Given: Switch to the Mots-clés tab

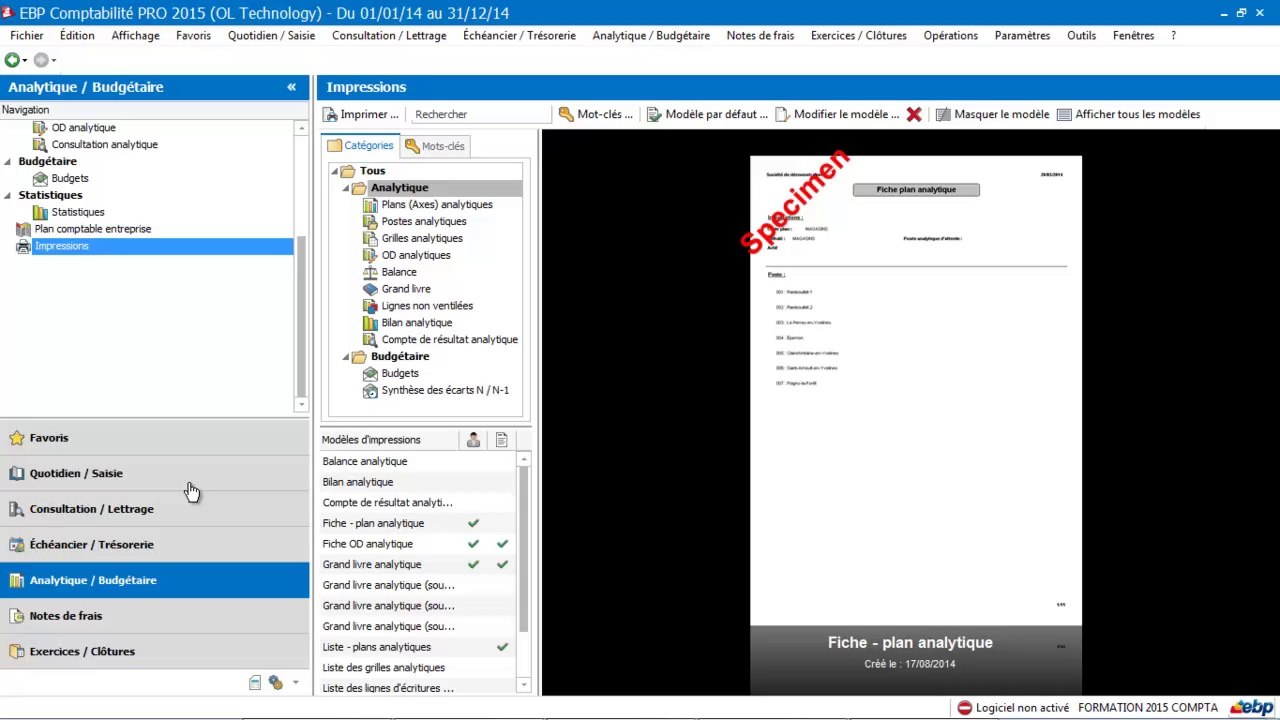Looking at the screenshot, I should point(434,146).
